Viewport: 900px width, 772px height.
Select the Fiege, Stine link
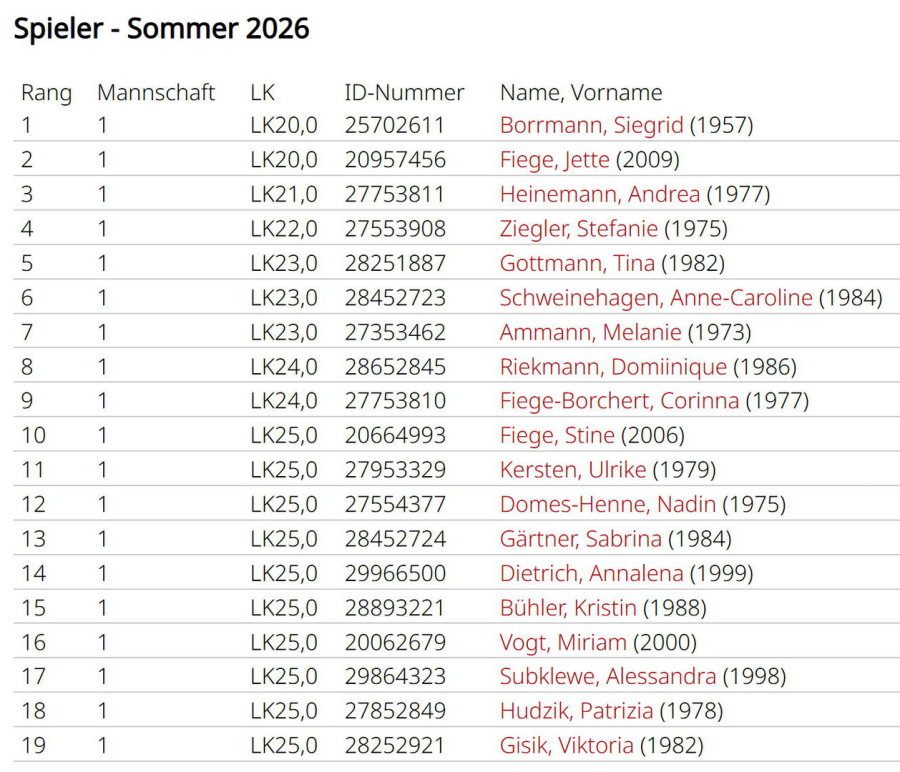tap(557, 436)
